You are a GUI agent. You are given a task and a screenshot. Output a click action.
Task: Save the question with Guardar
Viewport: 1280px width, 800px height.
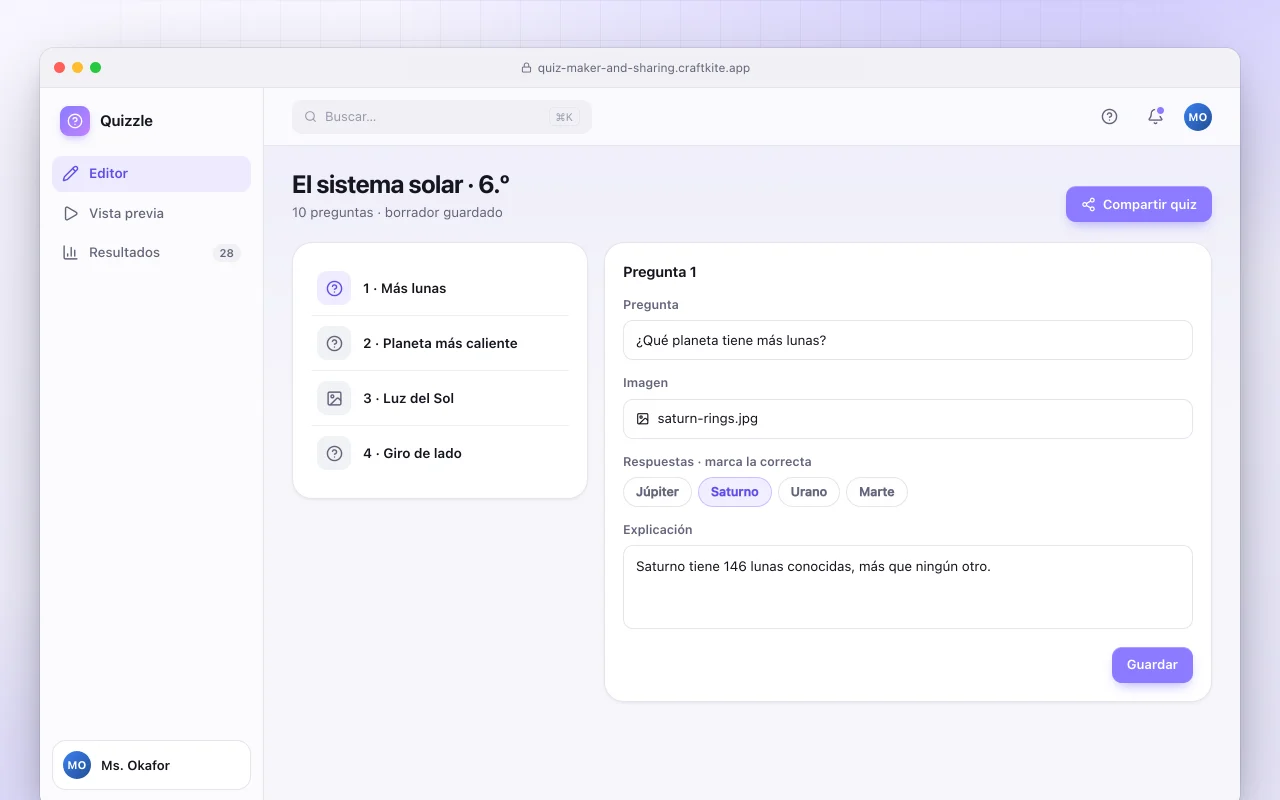1152,665
